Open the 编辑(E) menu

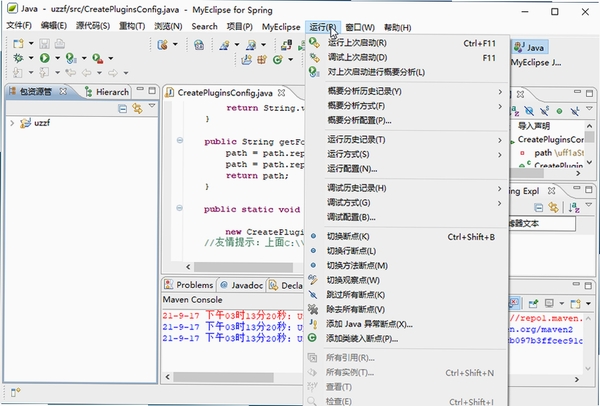coord(54,26)
